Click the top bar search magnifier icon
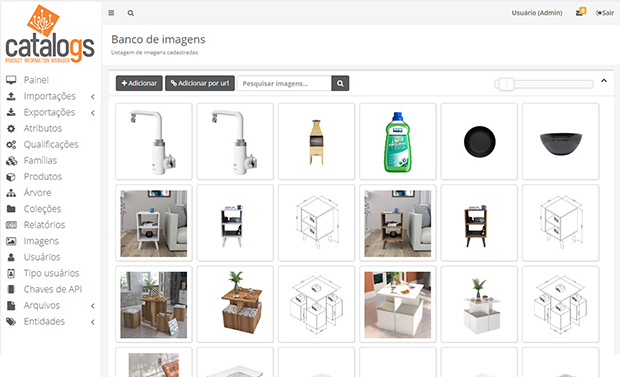 (x=130, y=13)
